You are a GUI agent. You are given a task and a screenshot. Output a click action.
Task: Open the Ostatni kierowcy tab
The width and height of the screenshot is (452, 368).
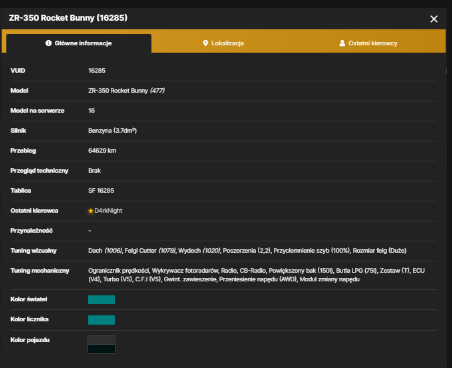pos(368,43)
